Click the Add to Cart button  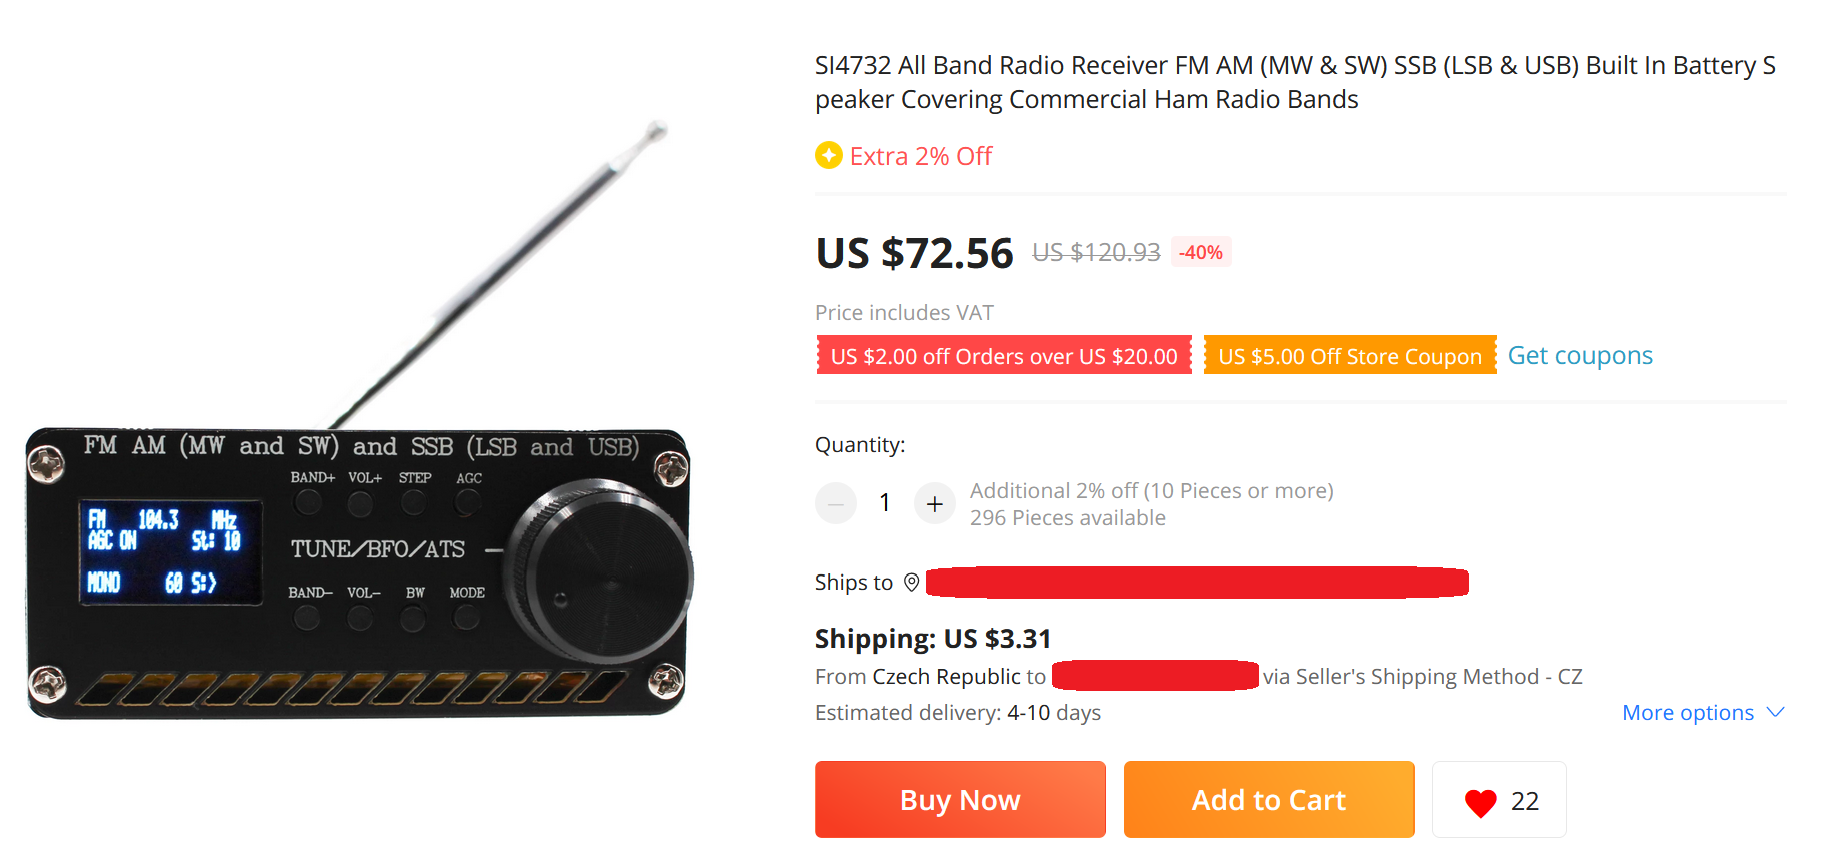1269,799
